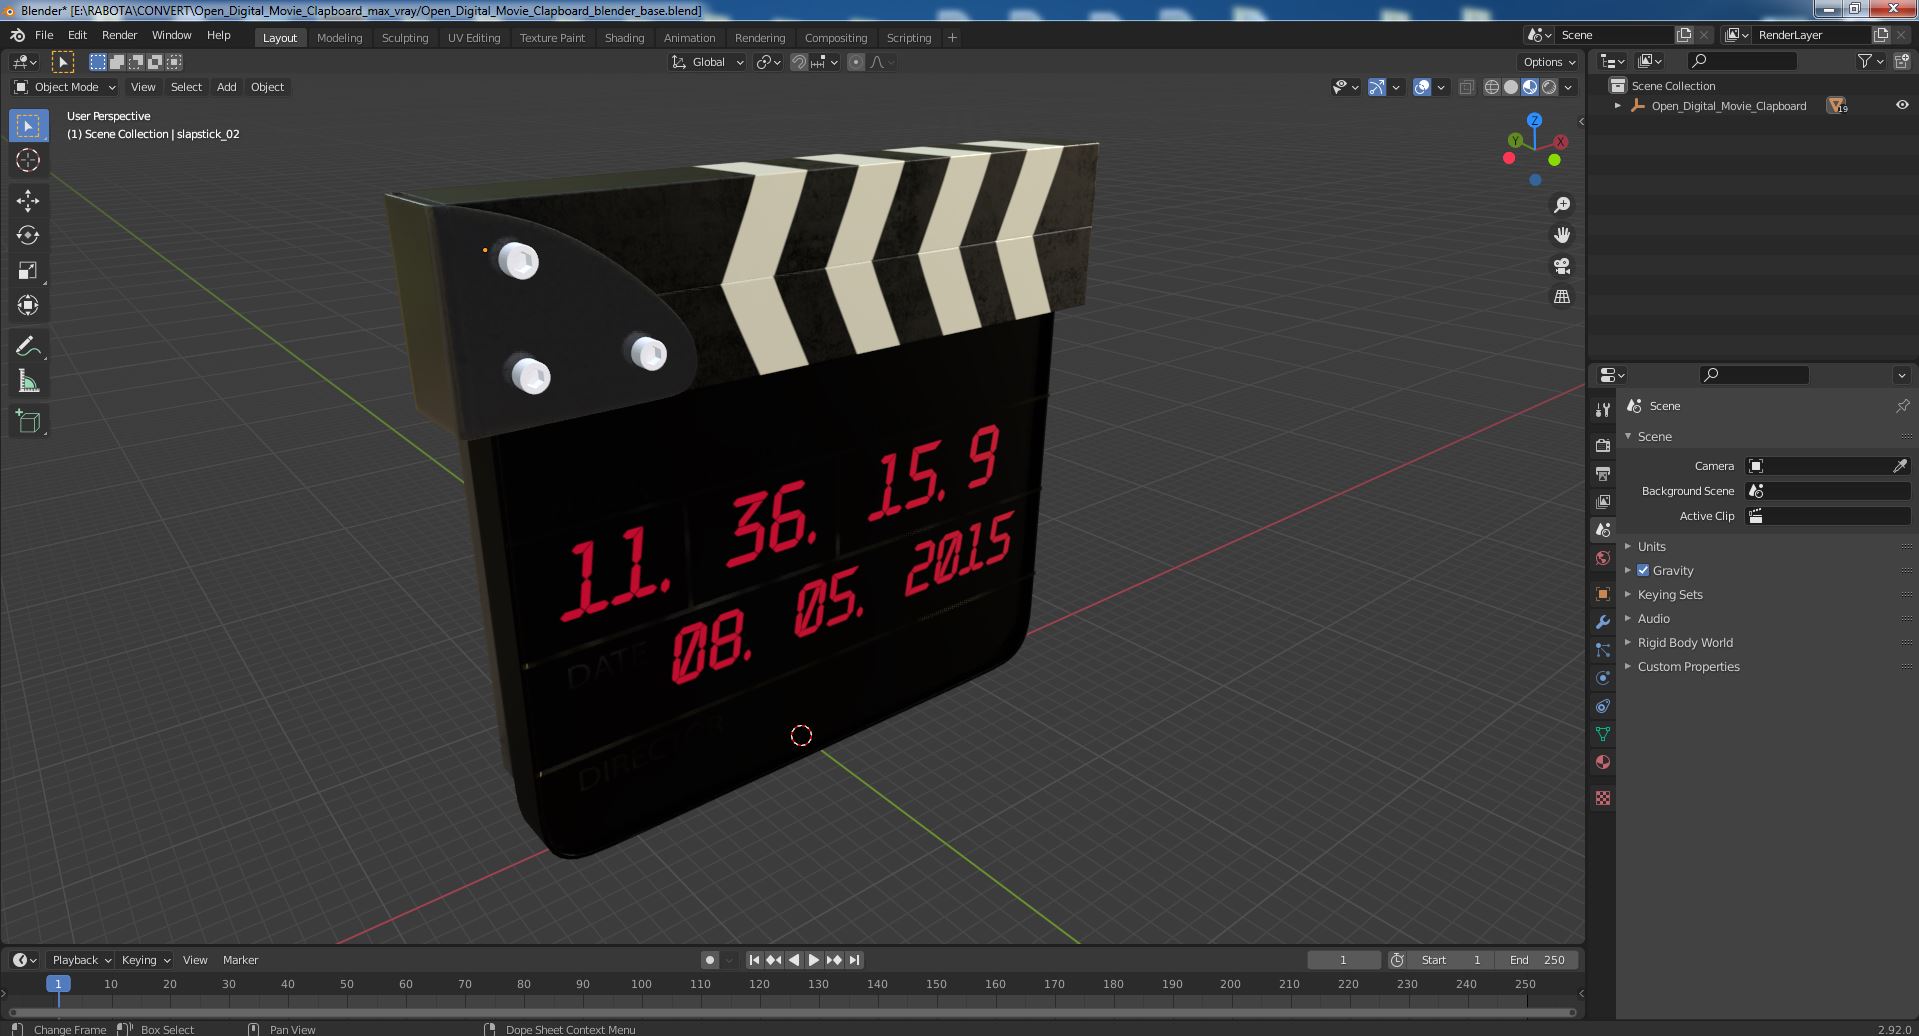Viewport: 1919px width, 1036px height.
Task: Activate the Move tool
Action: tap(28, 201)
